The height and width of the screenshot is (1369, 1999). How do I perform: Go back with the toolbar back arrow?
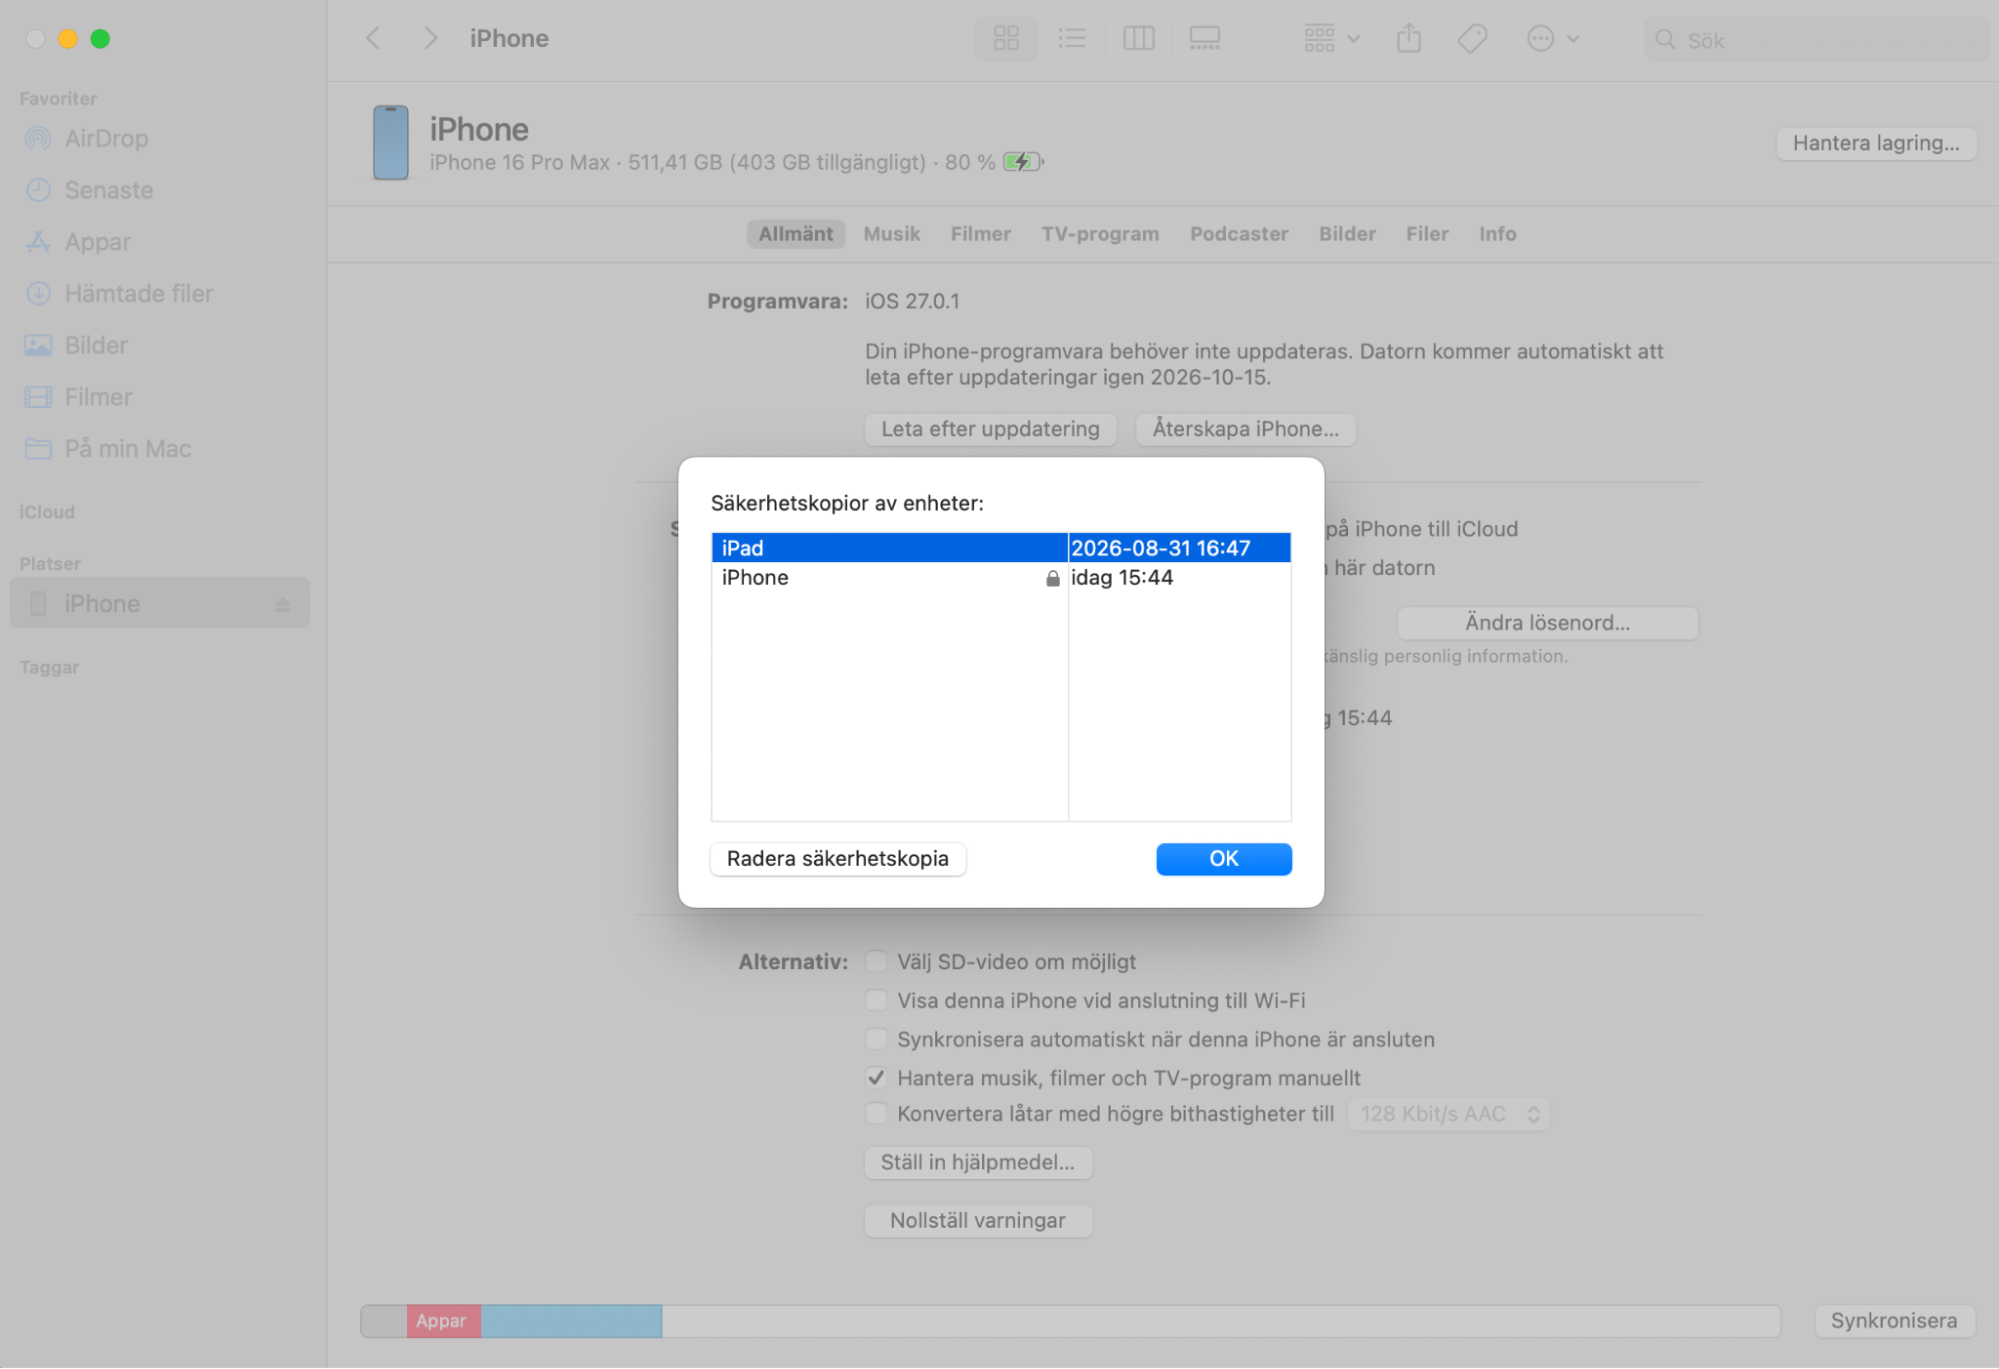[373, 39]
